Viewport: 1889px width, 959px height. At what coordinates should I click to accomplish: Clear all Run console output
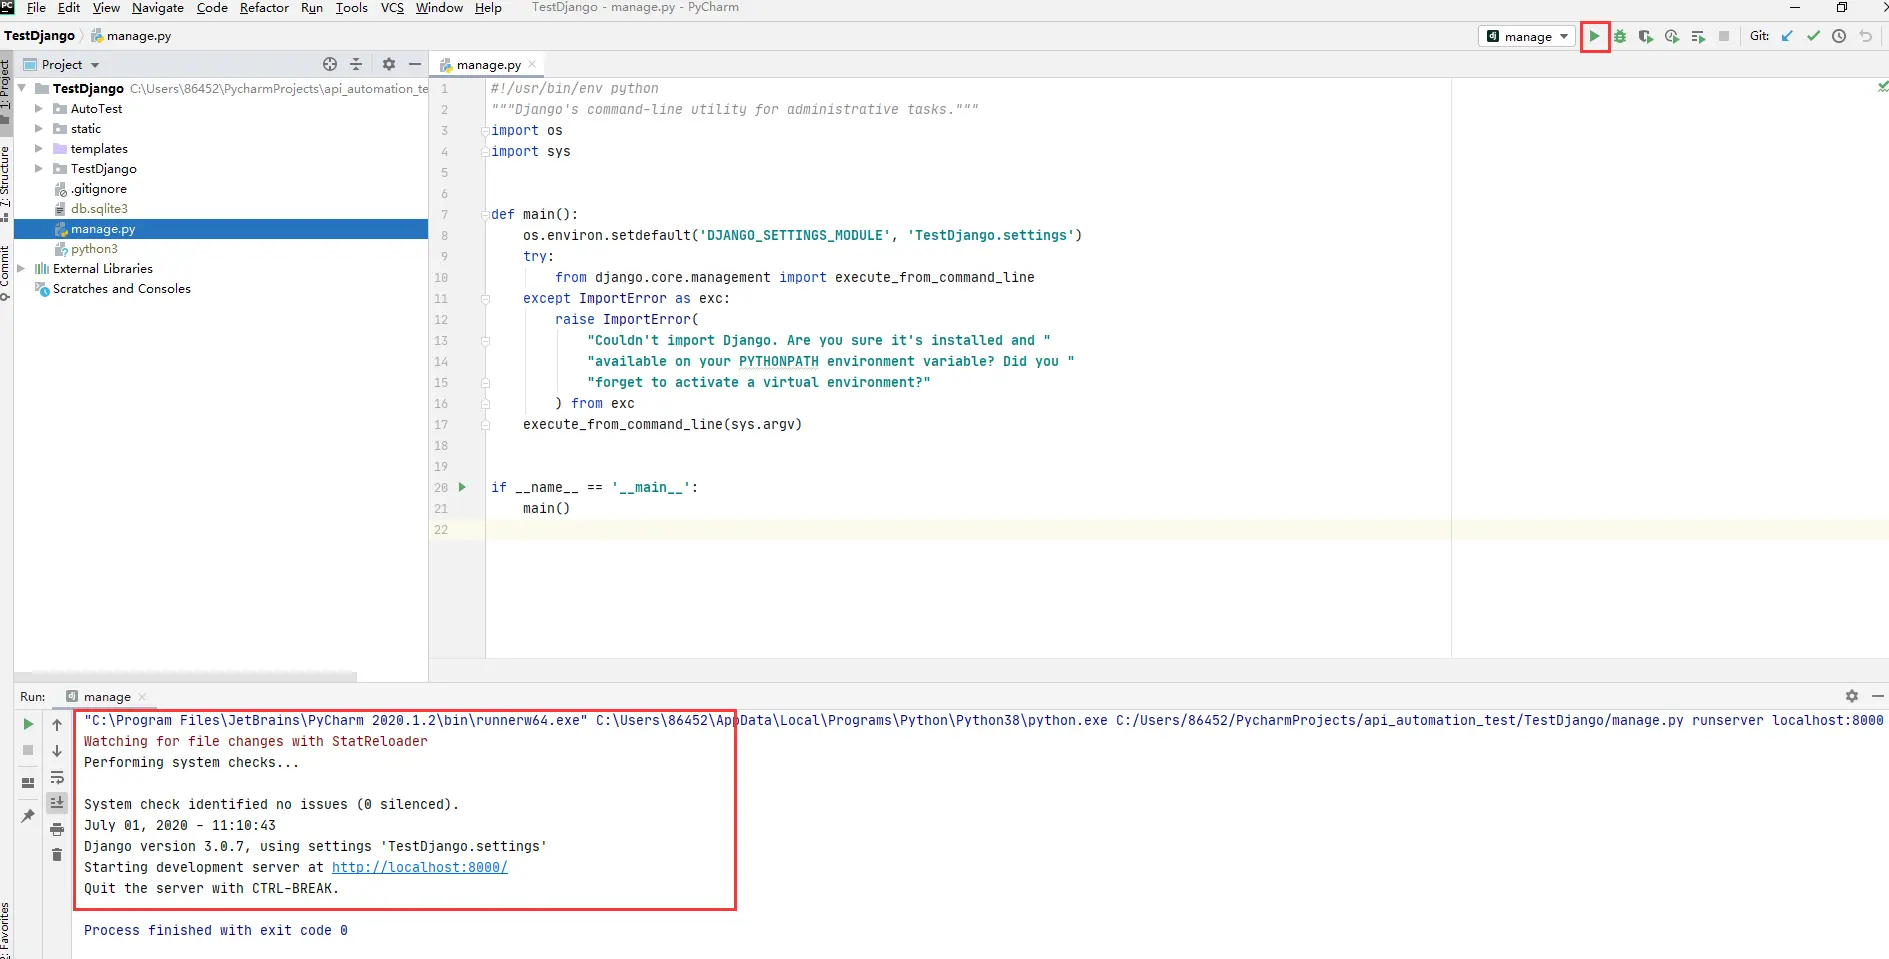(x=57, y=854)
